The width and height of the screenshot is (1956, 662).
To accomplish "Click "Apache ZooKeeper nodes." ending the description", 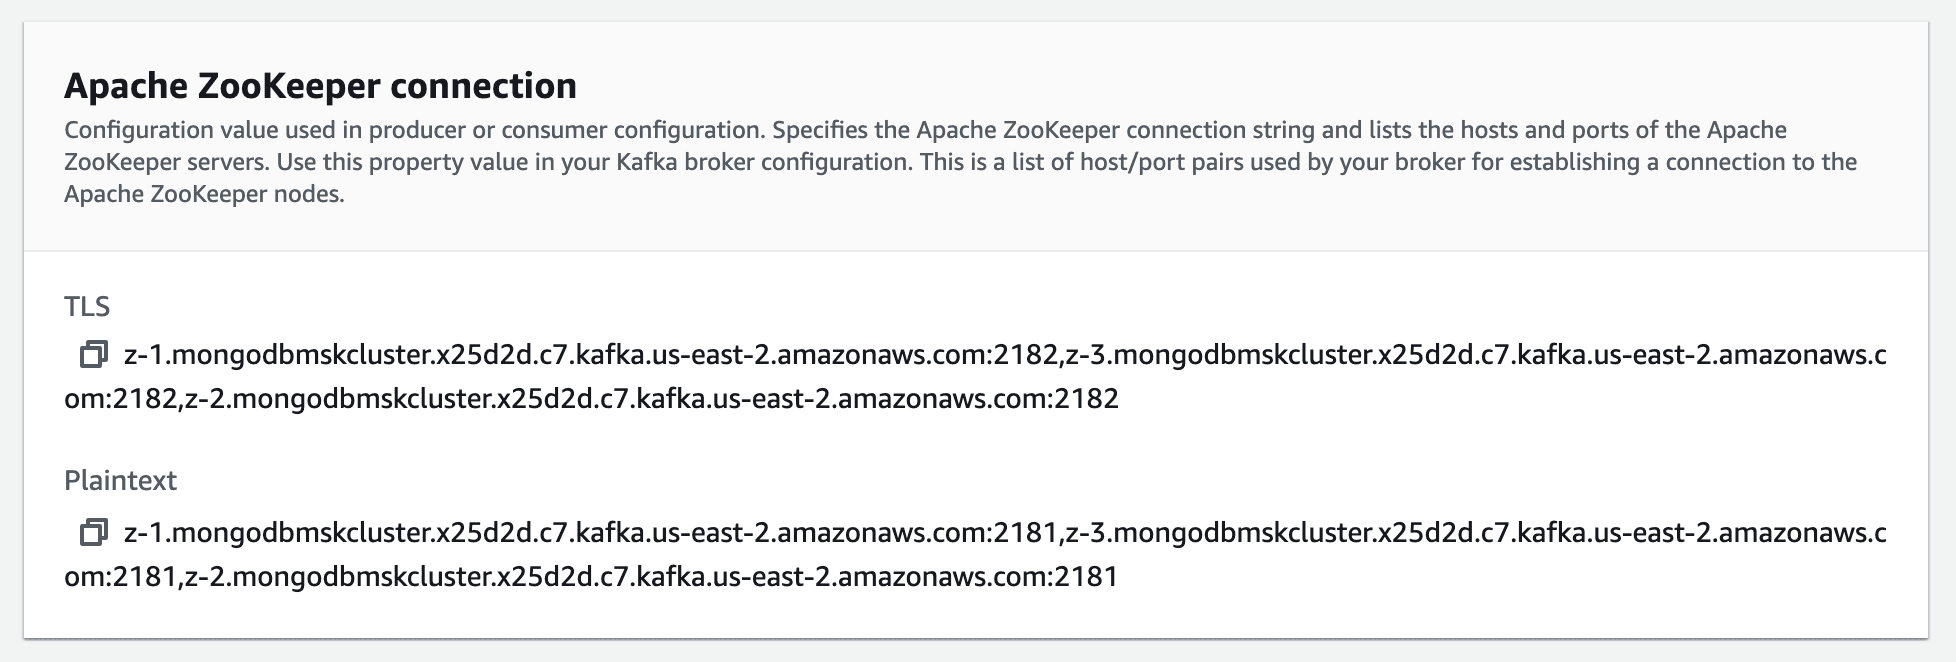I will [204, 194].
